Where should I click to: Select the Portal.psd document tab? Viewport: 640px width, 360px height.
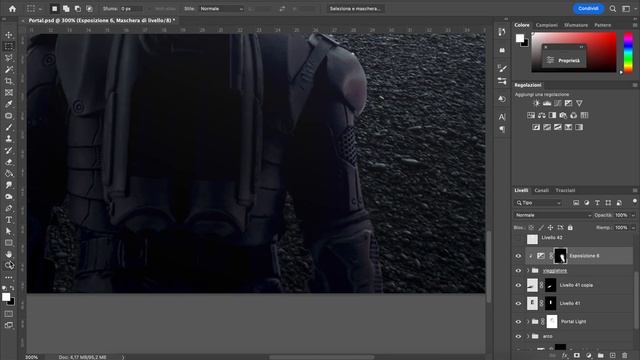pos(102,20)
